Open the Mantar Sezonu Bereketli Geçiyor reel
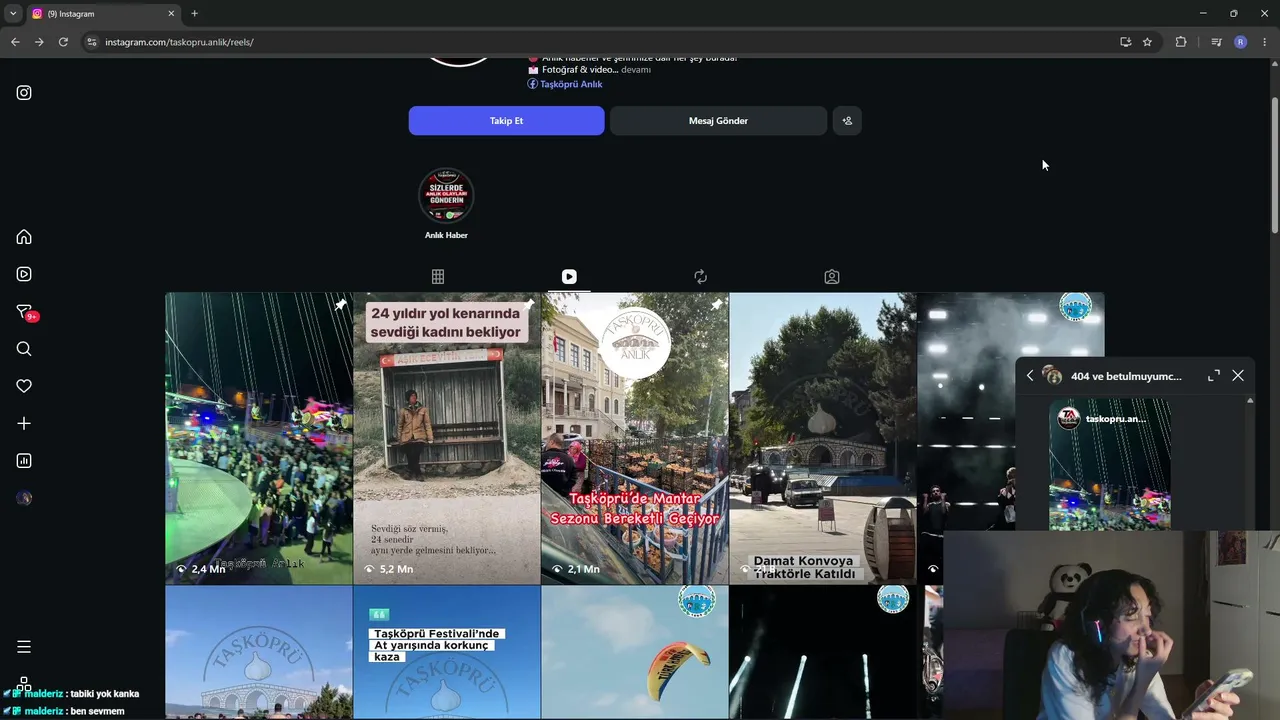 (635, 438)
